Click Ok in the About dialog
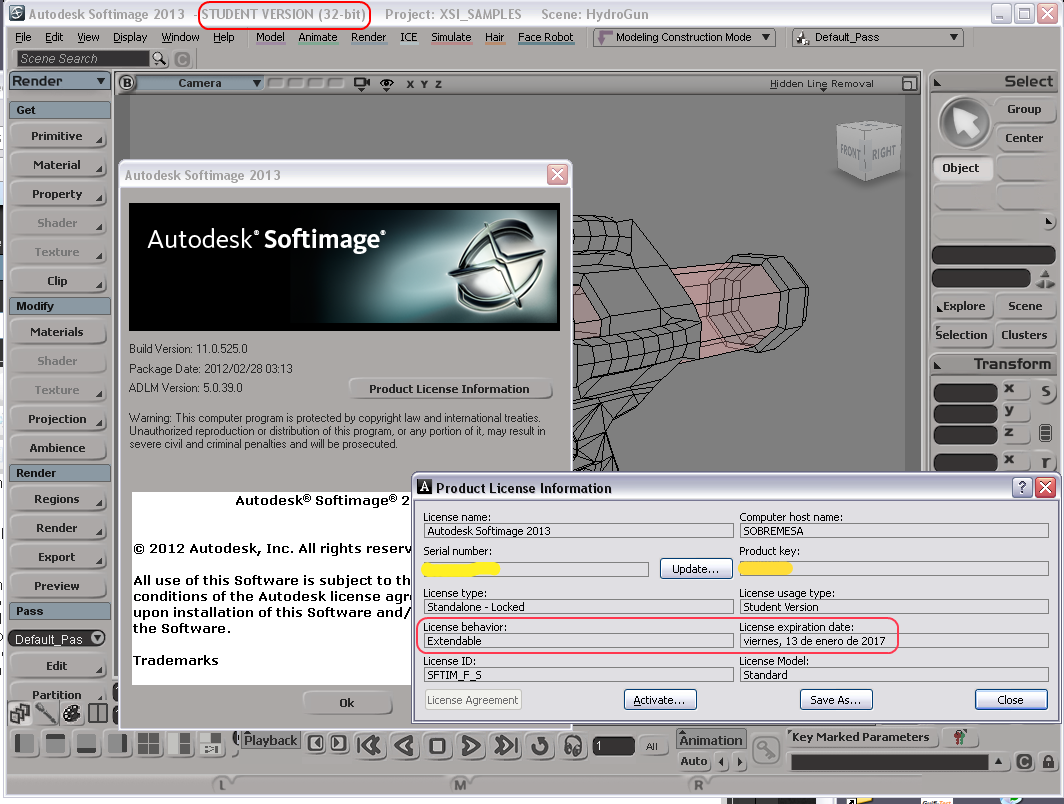The height and width of the screenshot is (804, 1064). pyautogui.click(x=347, y=703)
